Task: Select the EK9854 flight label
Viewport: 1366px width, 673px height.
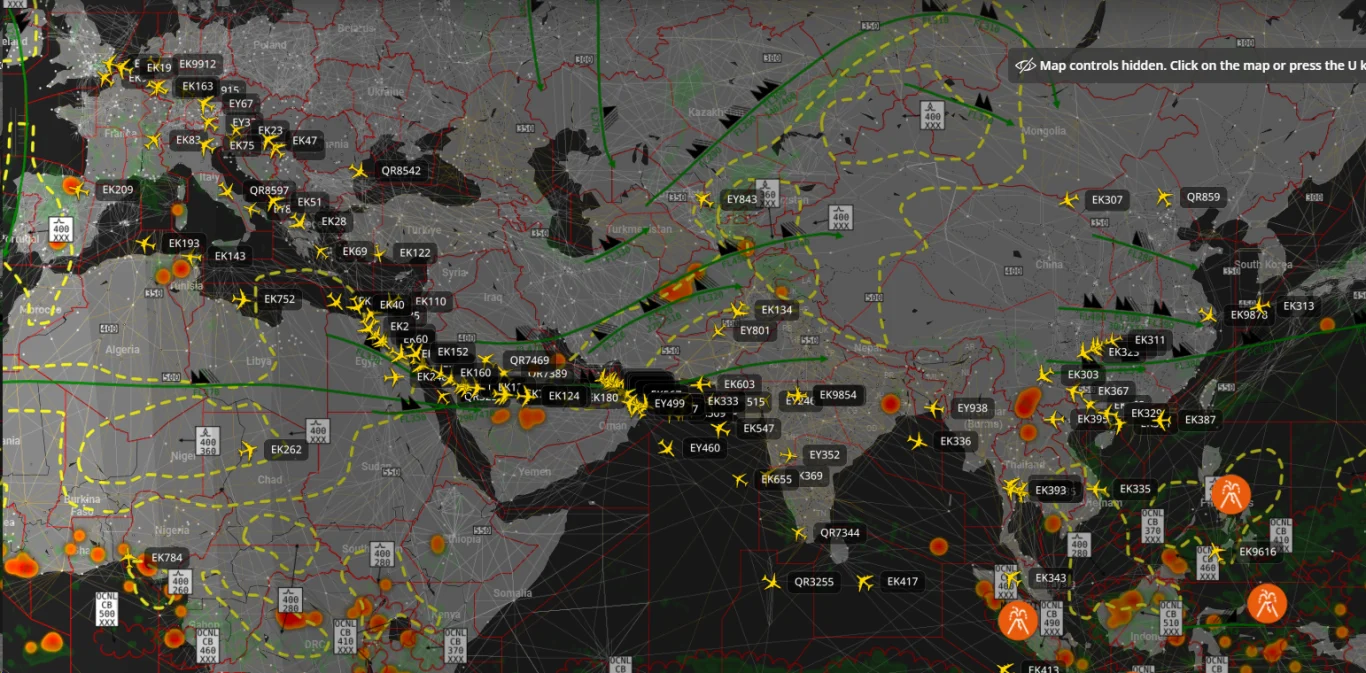Action: coord(838,395)
